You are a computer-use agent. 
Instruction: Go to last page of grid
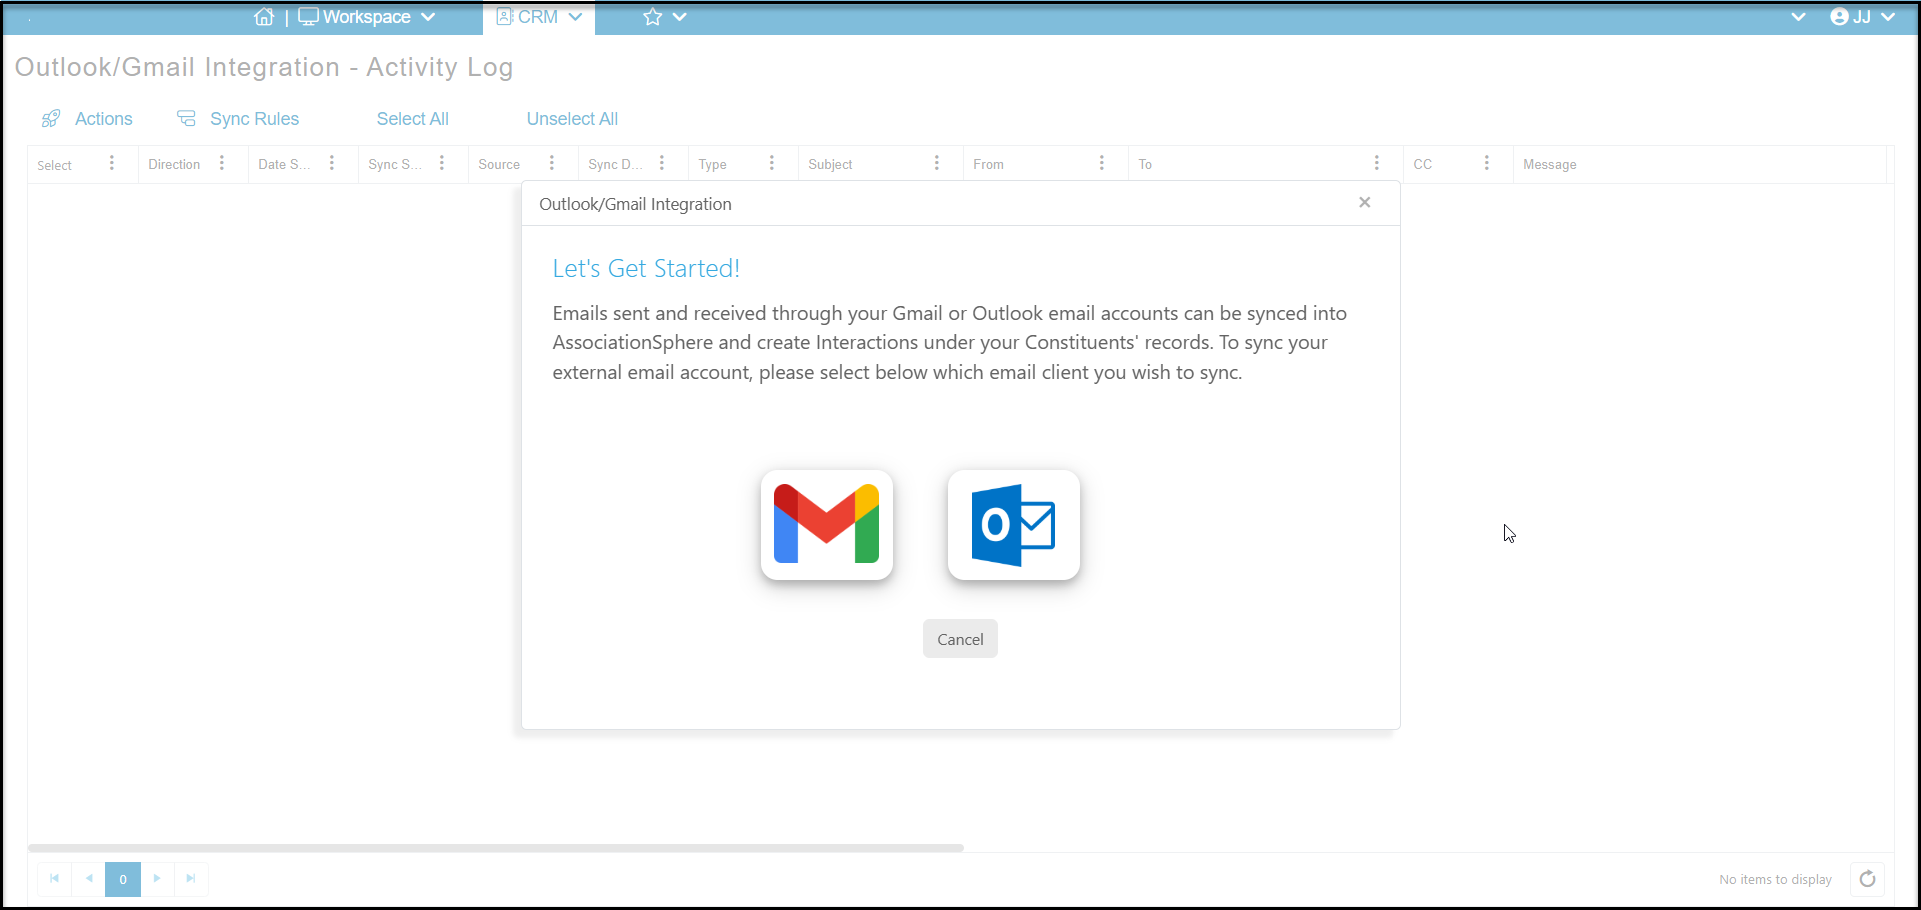[191, 879]
